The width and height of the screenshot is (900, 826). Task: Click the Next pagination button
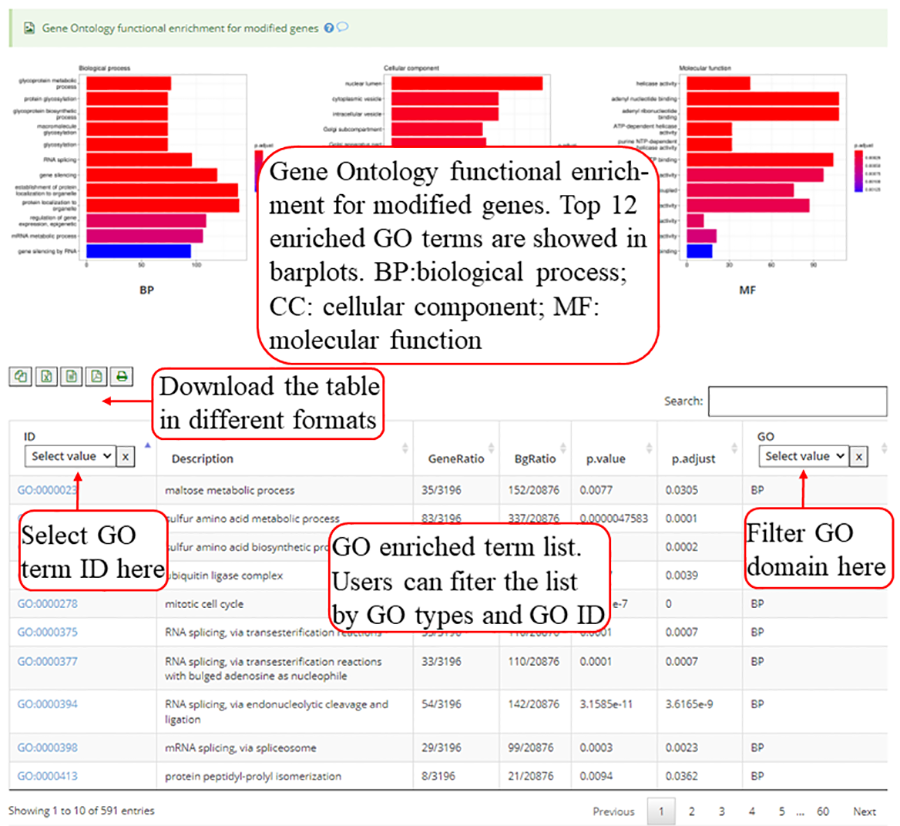(864, 811)
